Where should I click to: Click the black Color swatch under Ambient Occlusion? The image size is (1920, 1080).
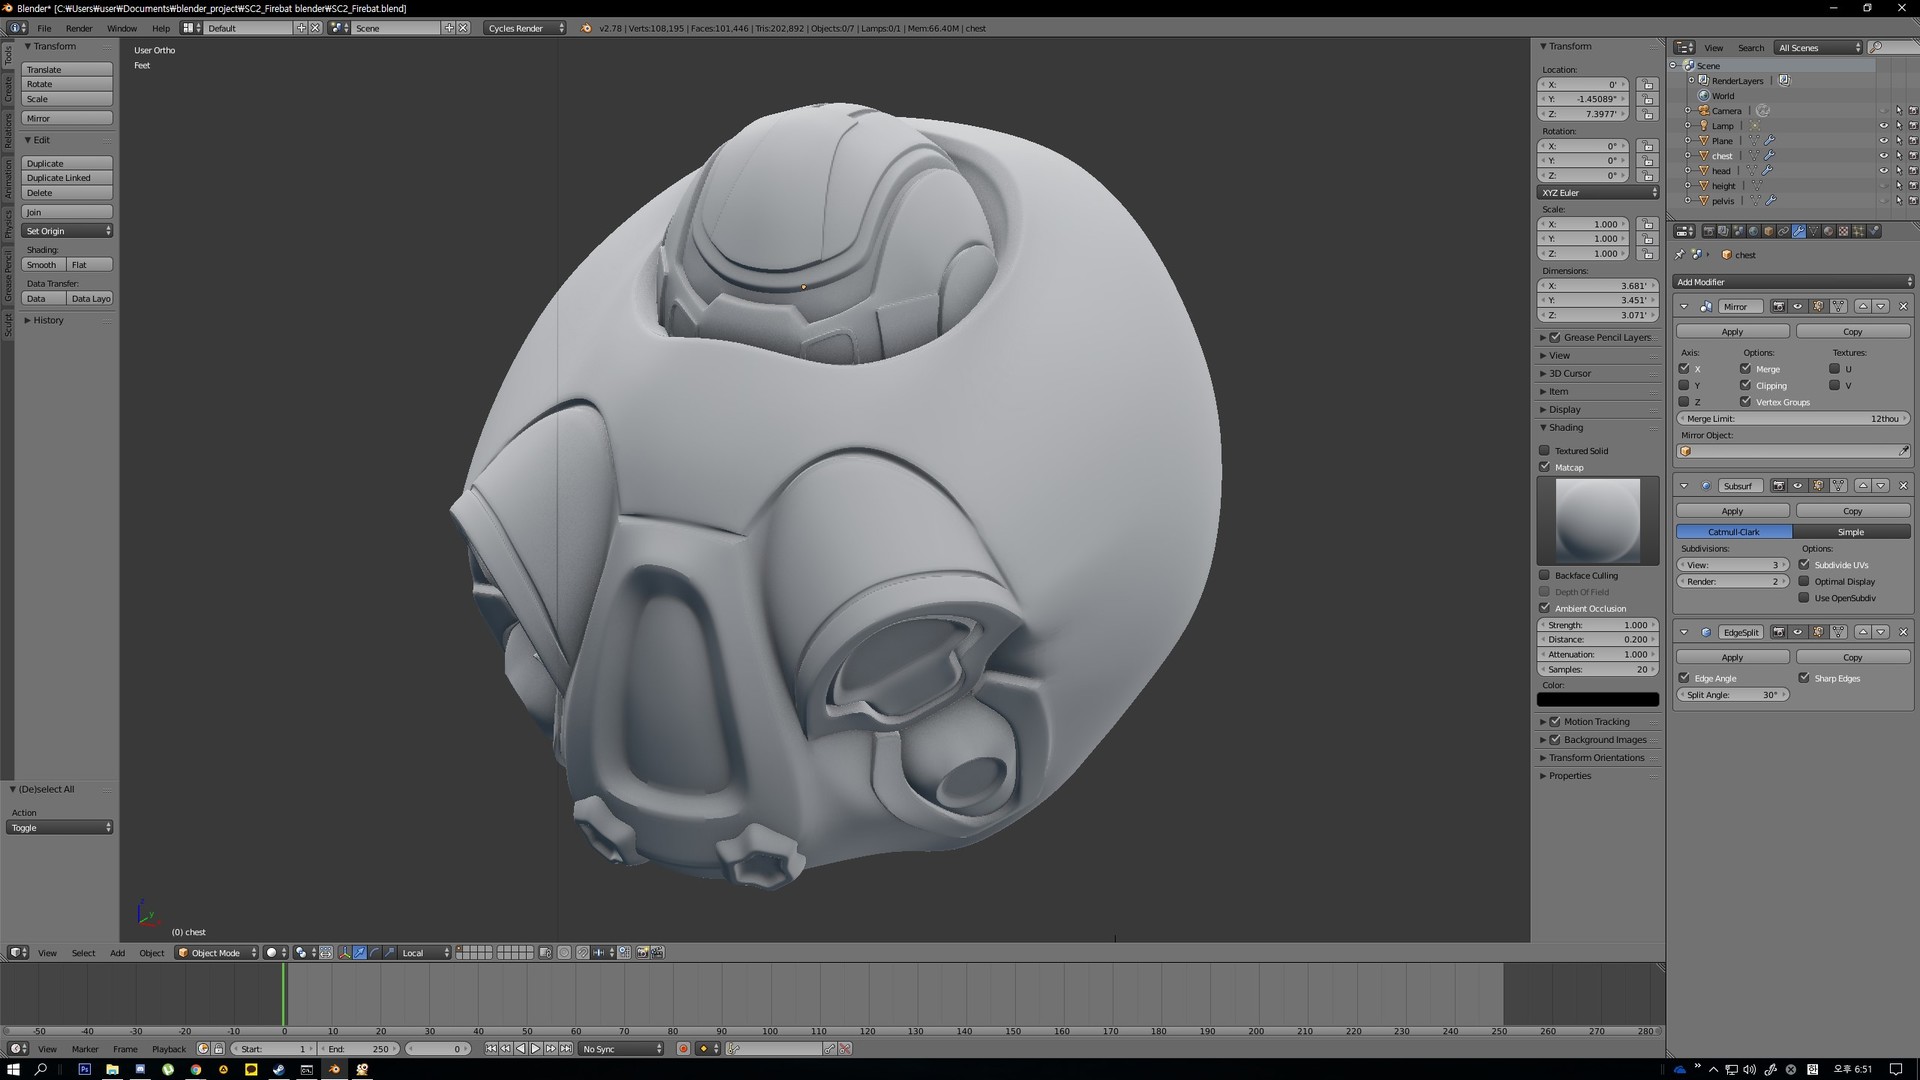pos(1597,699)
